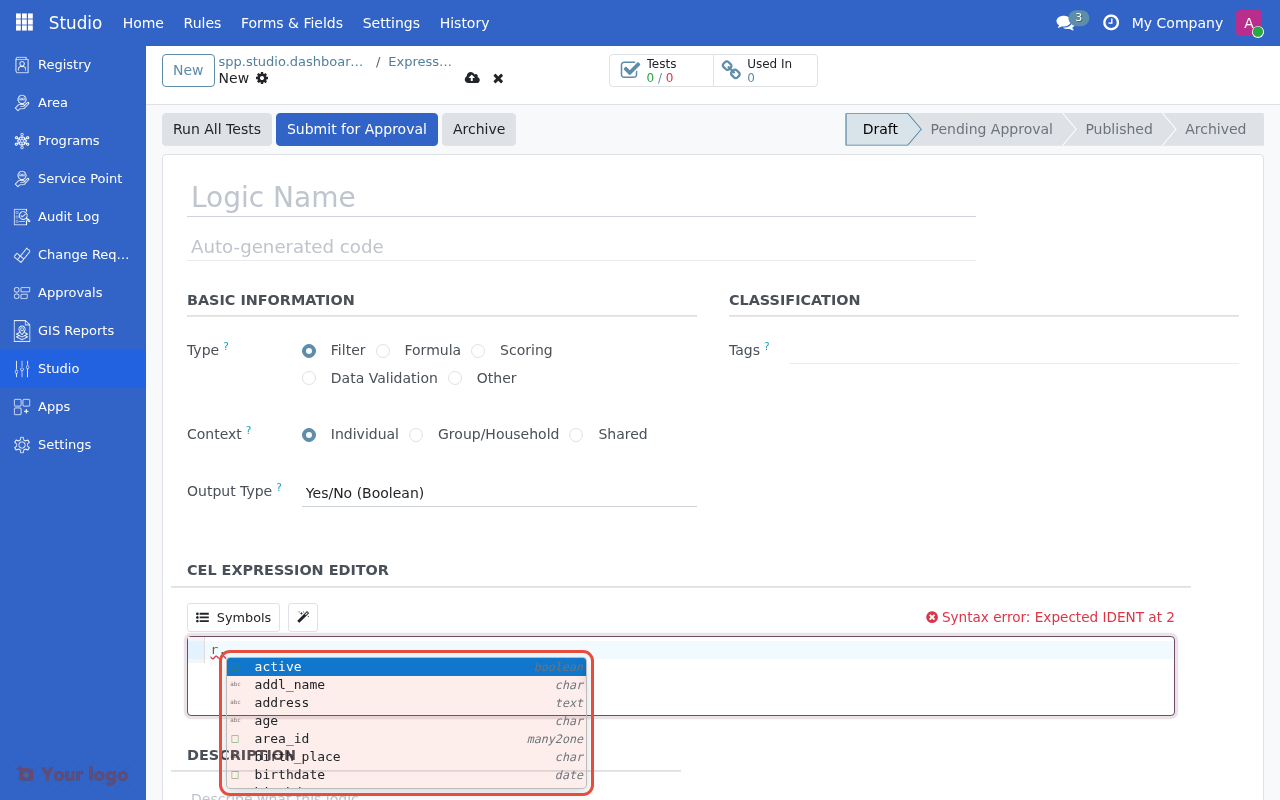
Task: Choose Group/Household context
Action: point(416,435)
